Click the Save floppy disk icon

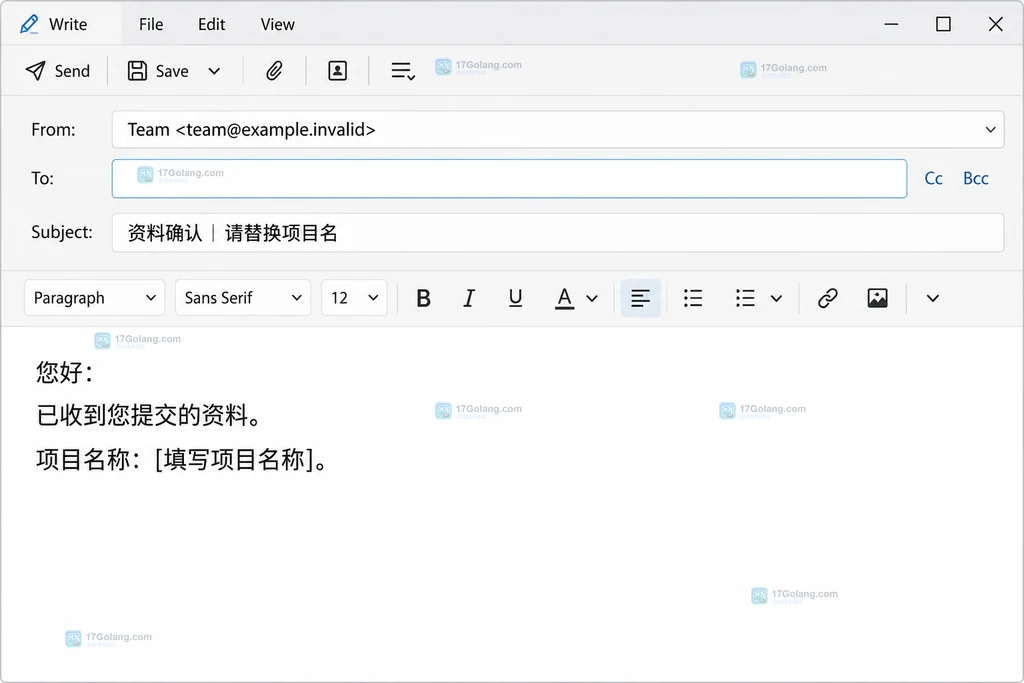click(137, 71)
